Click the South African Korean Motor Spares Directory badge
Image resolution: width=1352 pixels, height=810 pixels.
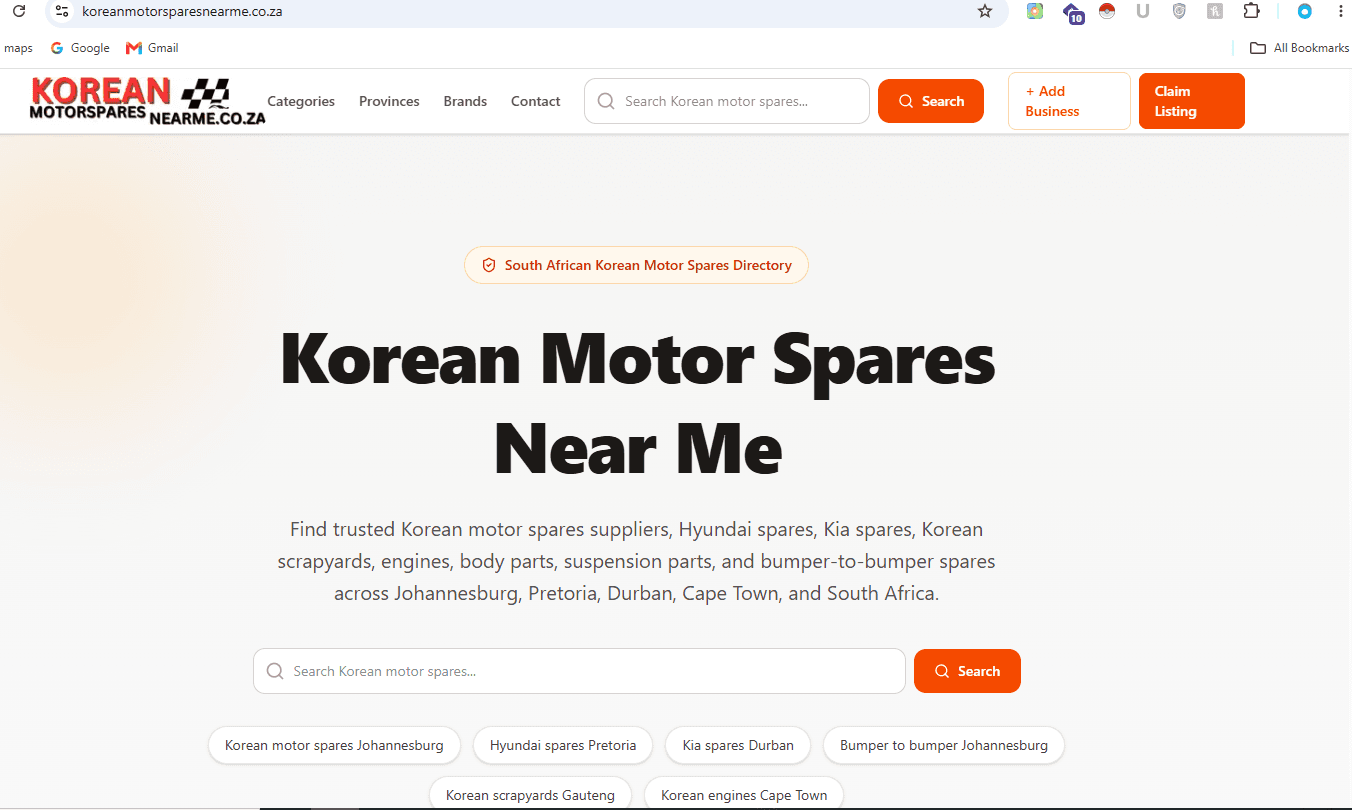[636, 265]
